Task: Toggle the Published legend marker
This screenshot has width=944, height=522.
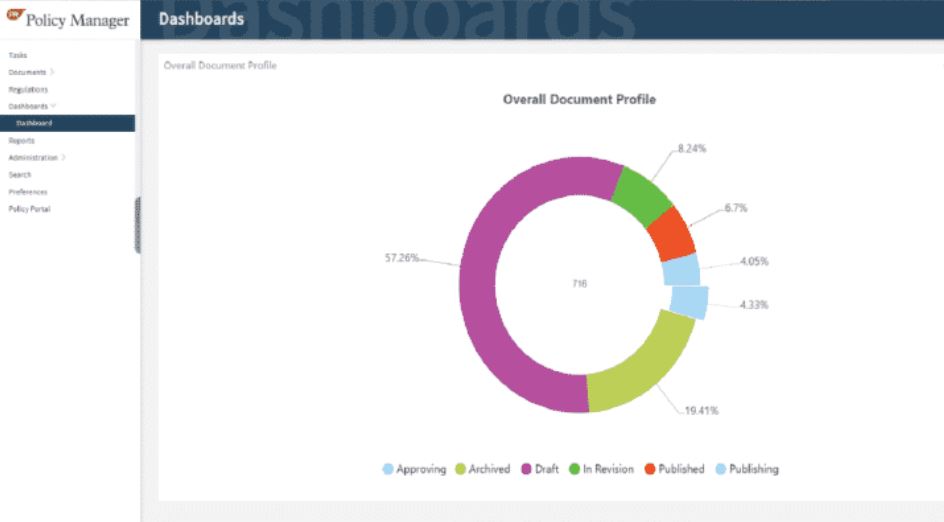Action: tap(650, 469)
